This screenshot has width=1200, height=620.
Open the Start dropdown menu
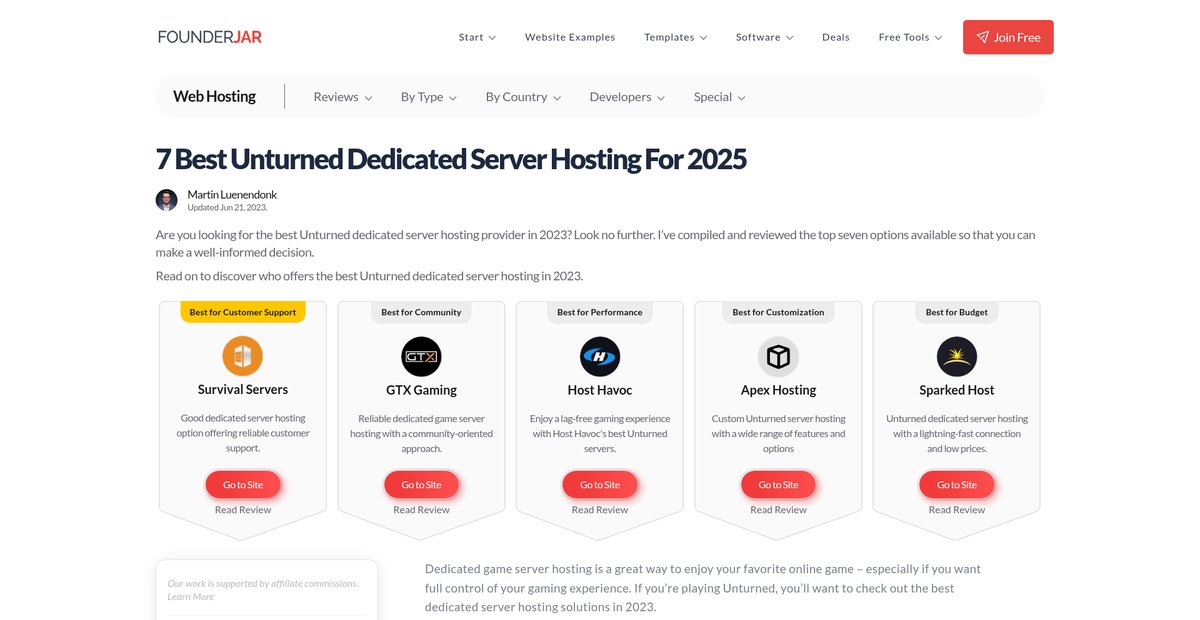tap(477, 37)
